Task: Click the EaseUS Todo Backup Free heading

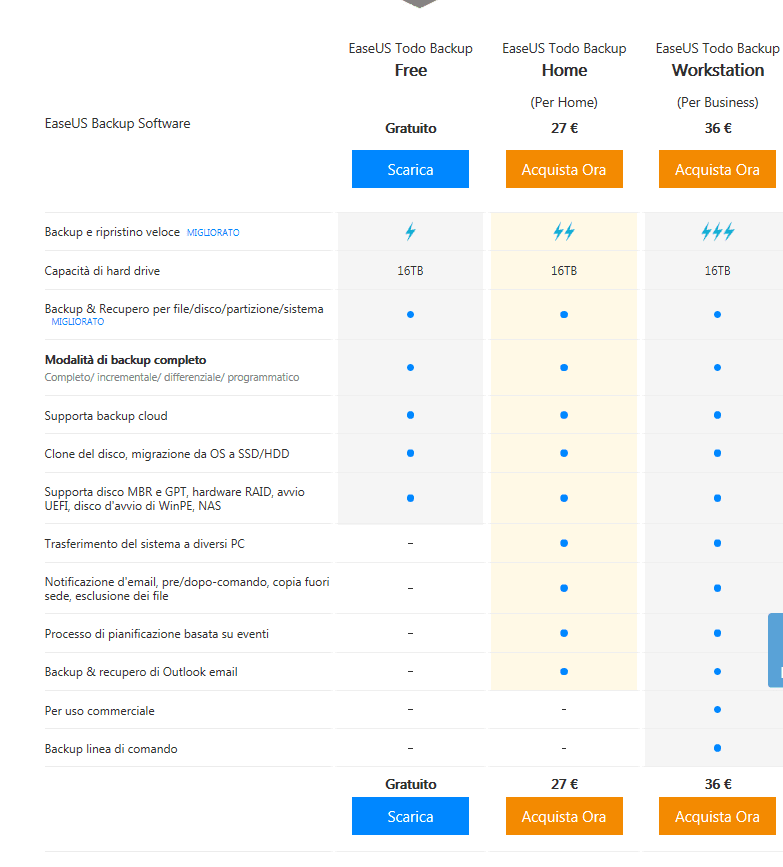Action: pos(410,60)
